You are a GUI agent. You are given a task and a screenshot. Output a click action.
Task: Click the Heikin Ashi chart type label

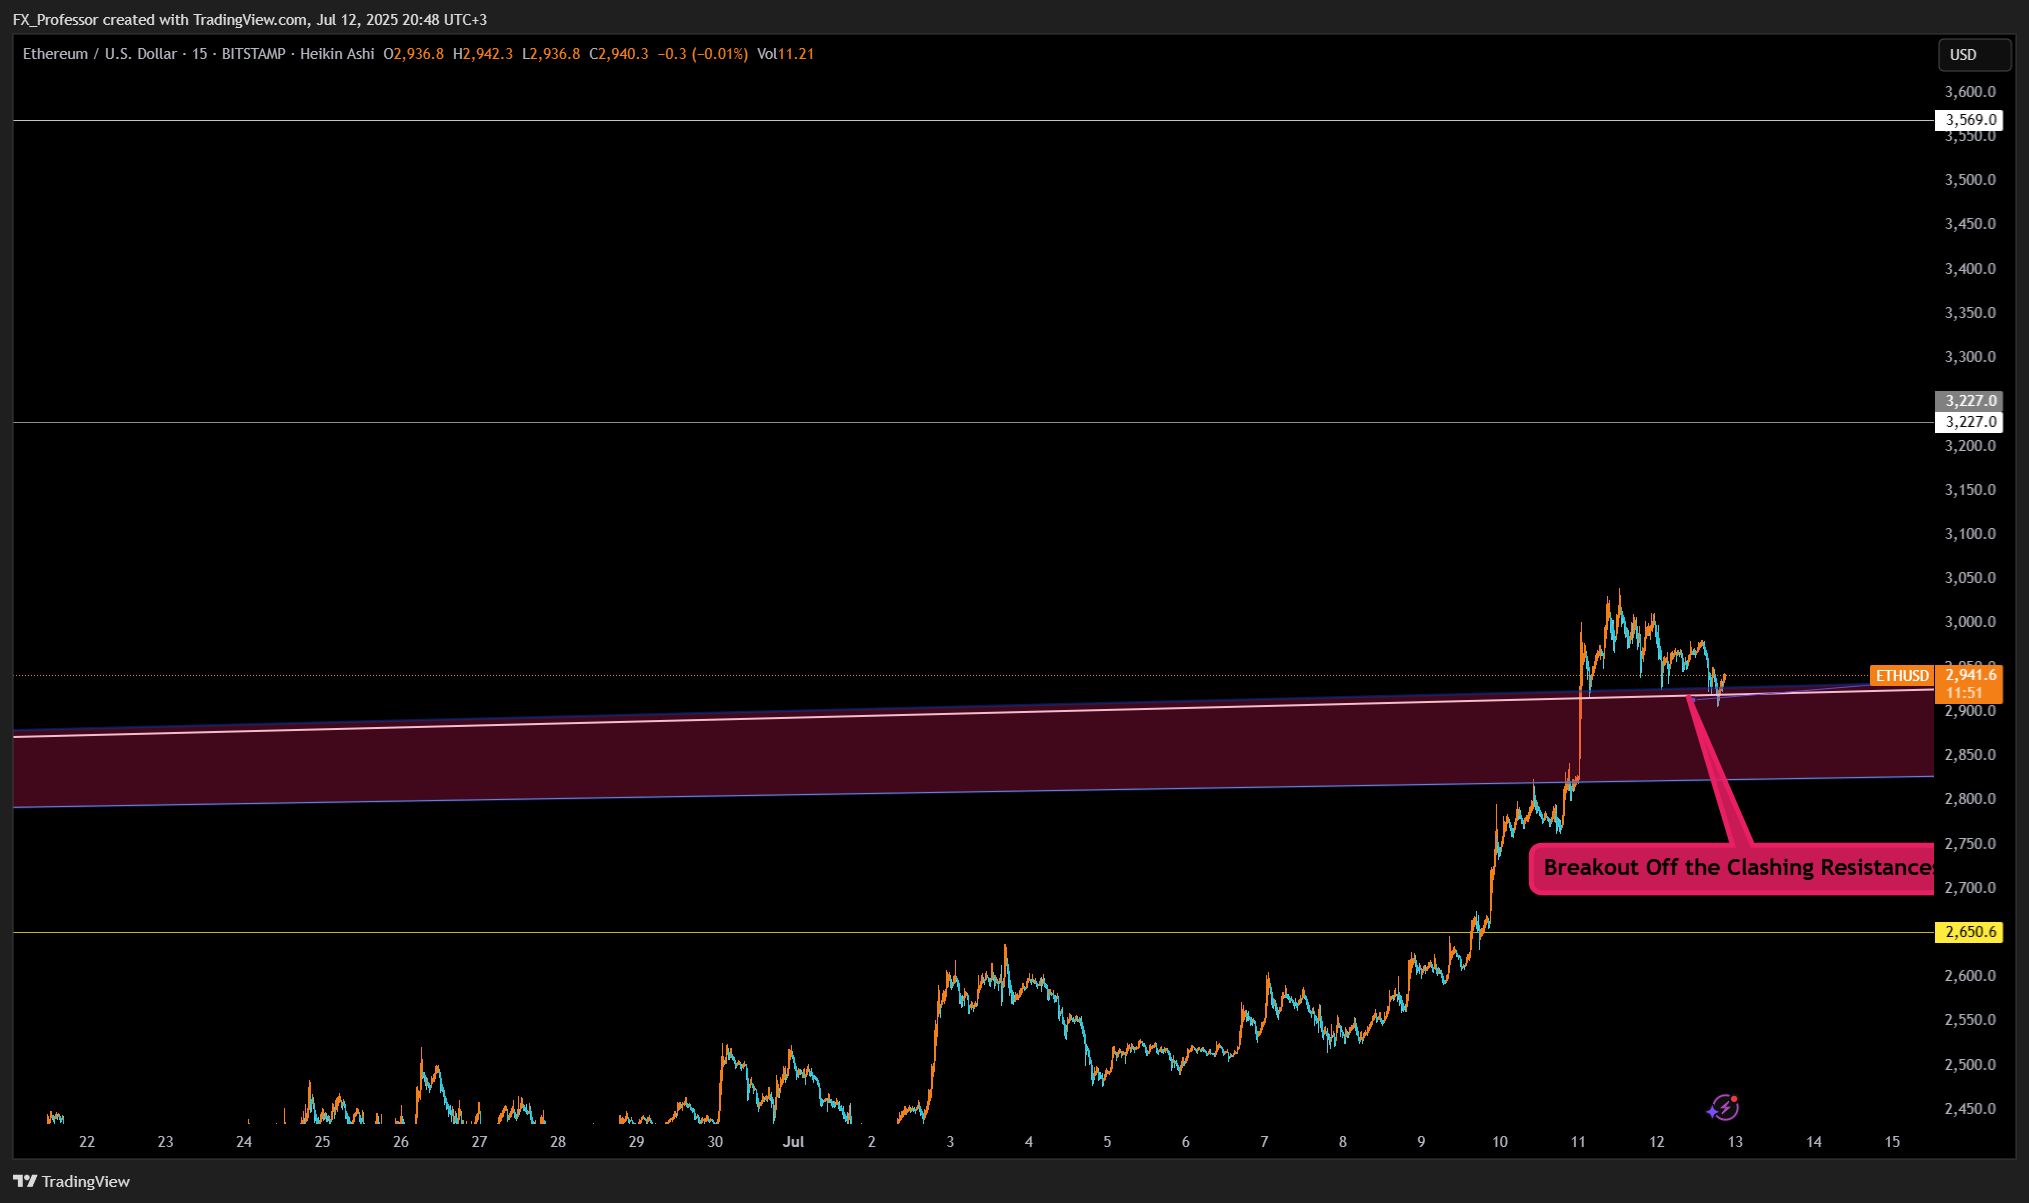click(x=337, y=54)
